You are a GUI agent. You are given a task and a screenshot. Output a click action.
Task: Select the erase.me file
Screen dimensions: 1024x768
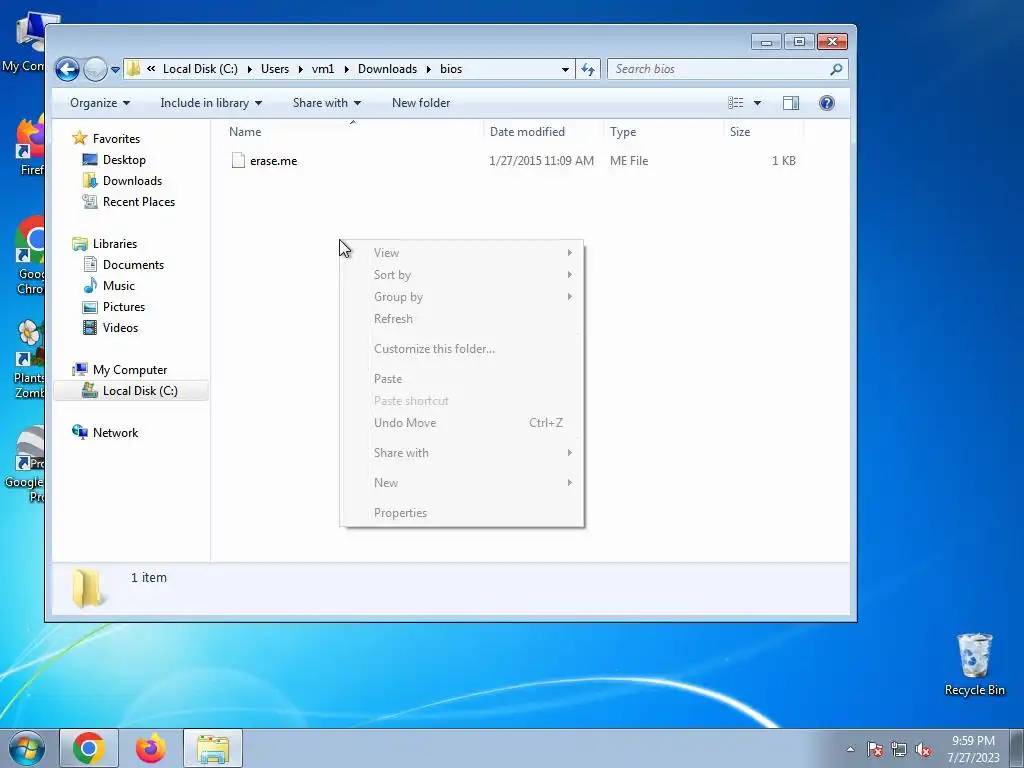pos(273,161)
